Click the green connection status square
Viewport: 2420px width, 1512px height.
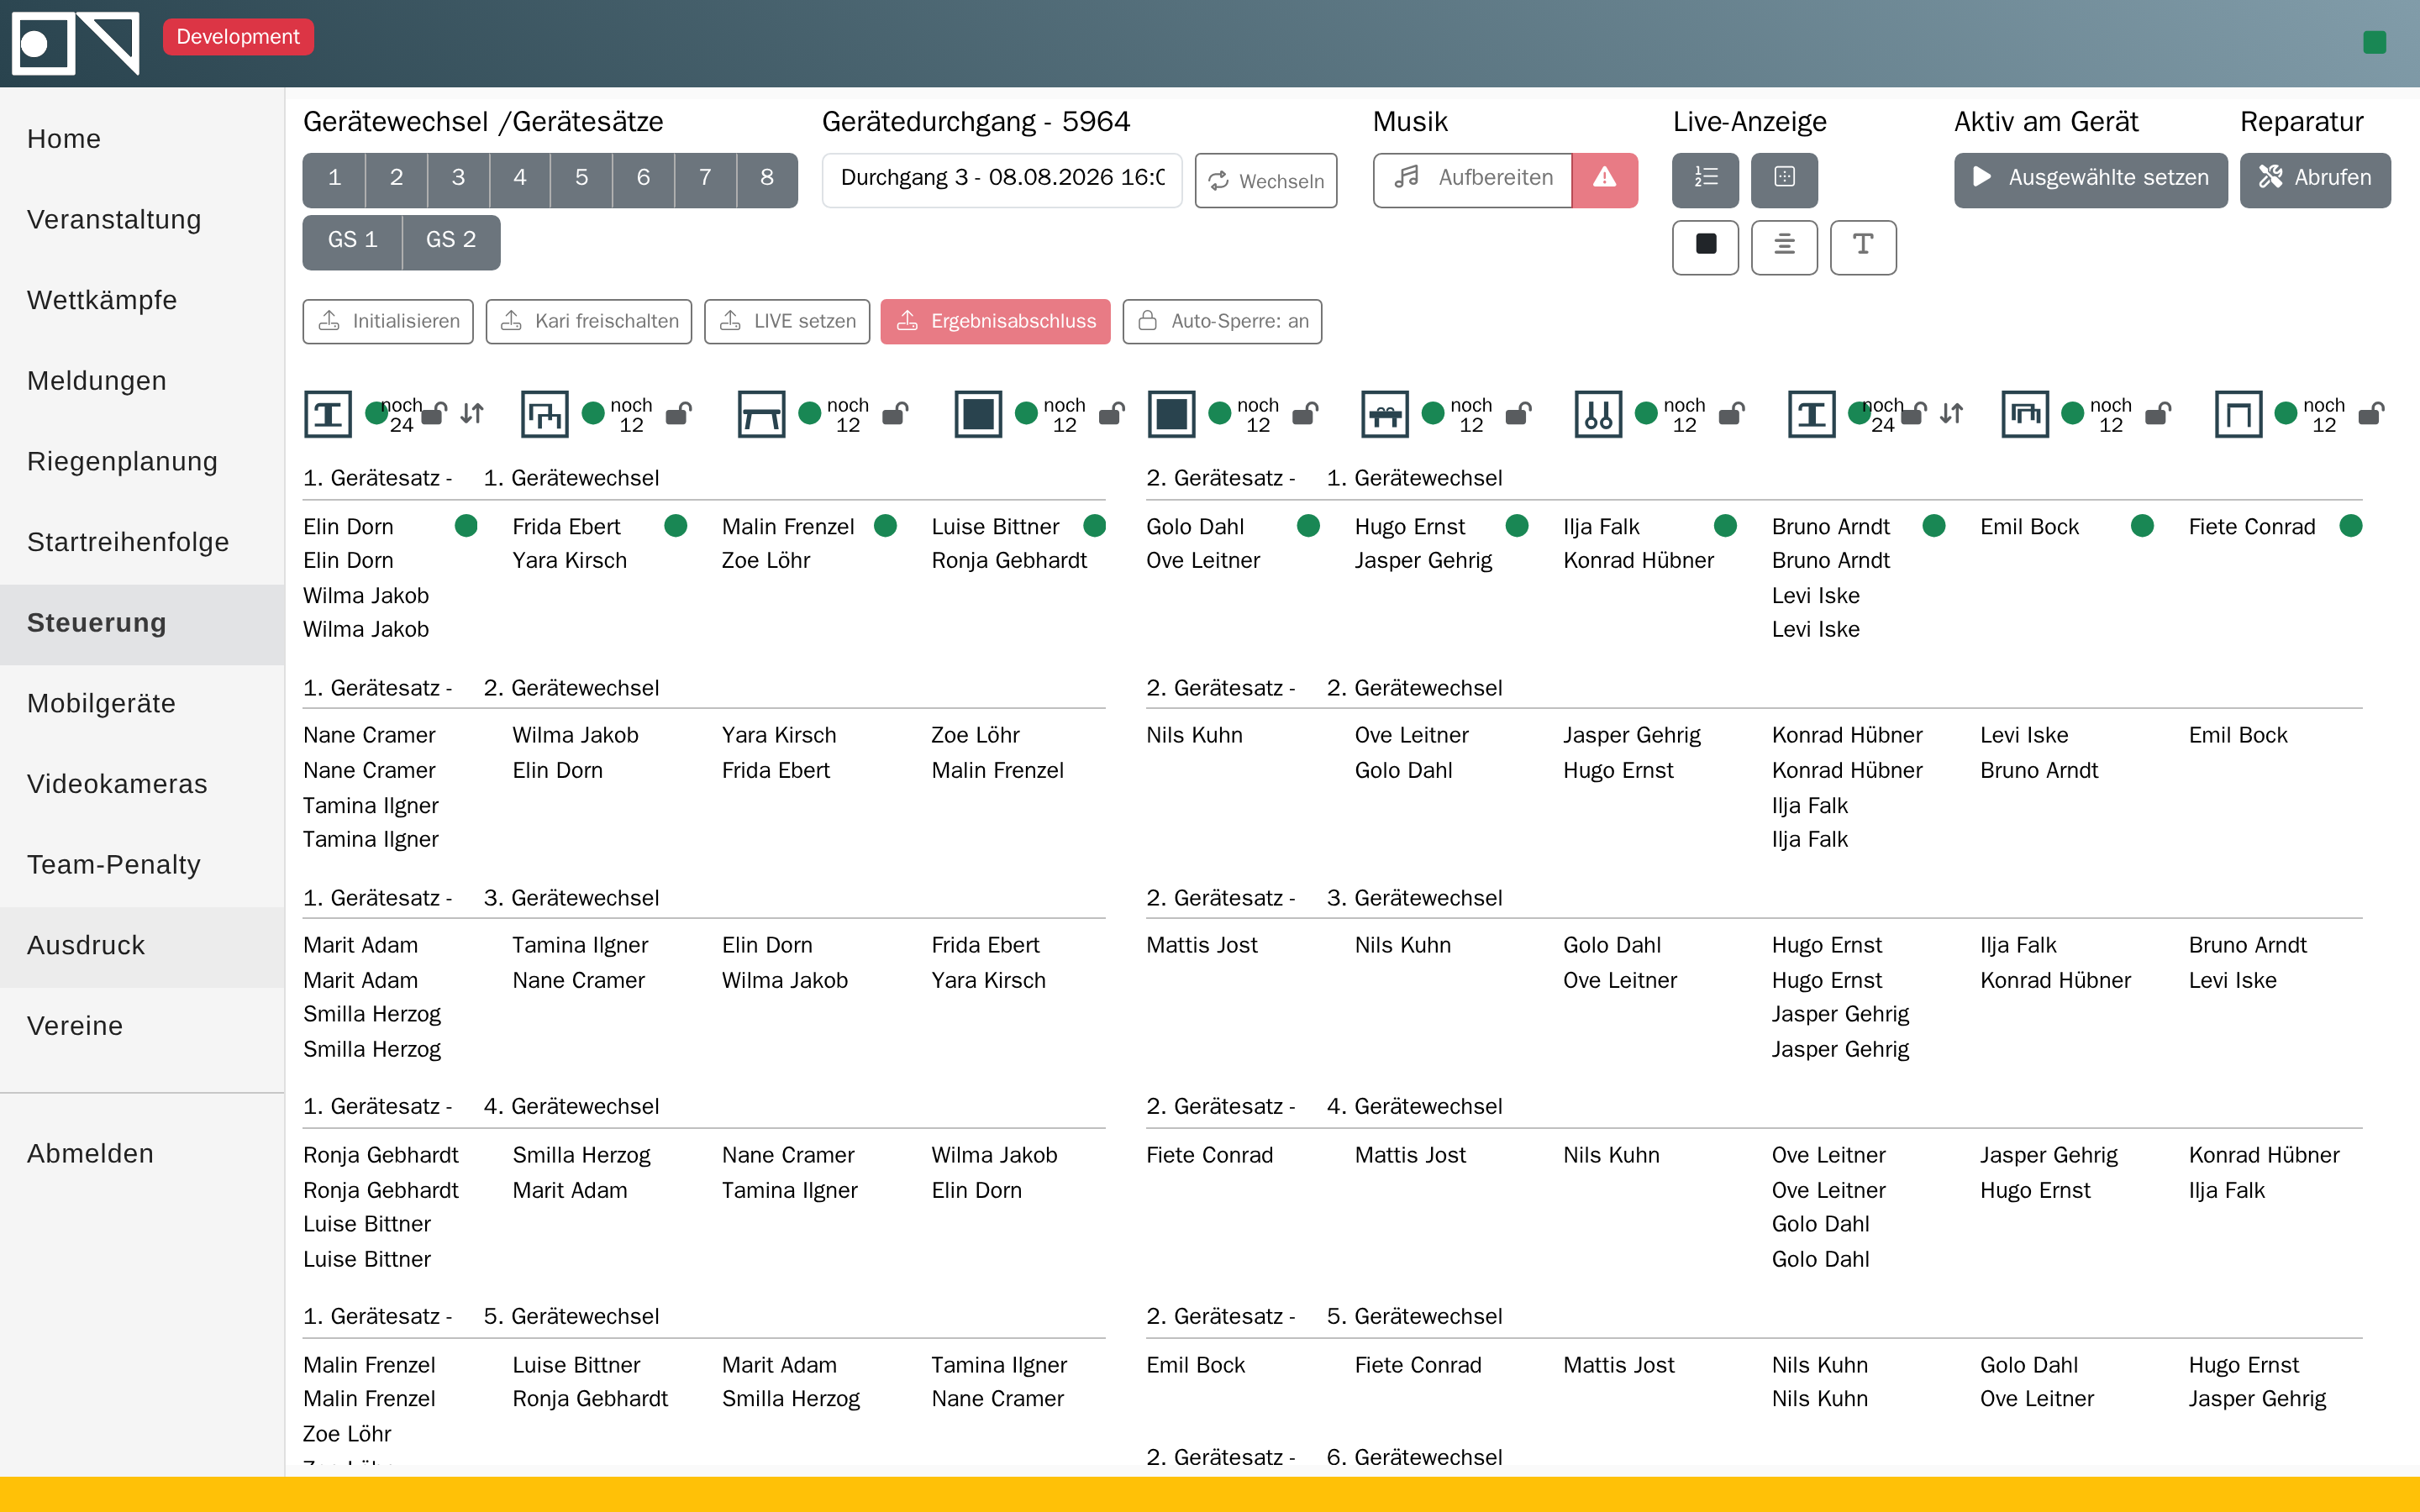[x=2374, y=42]
